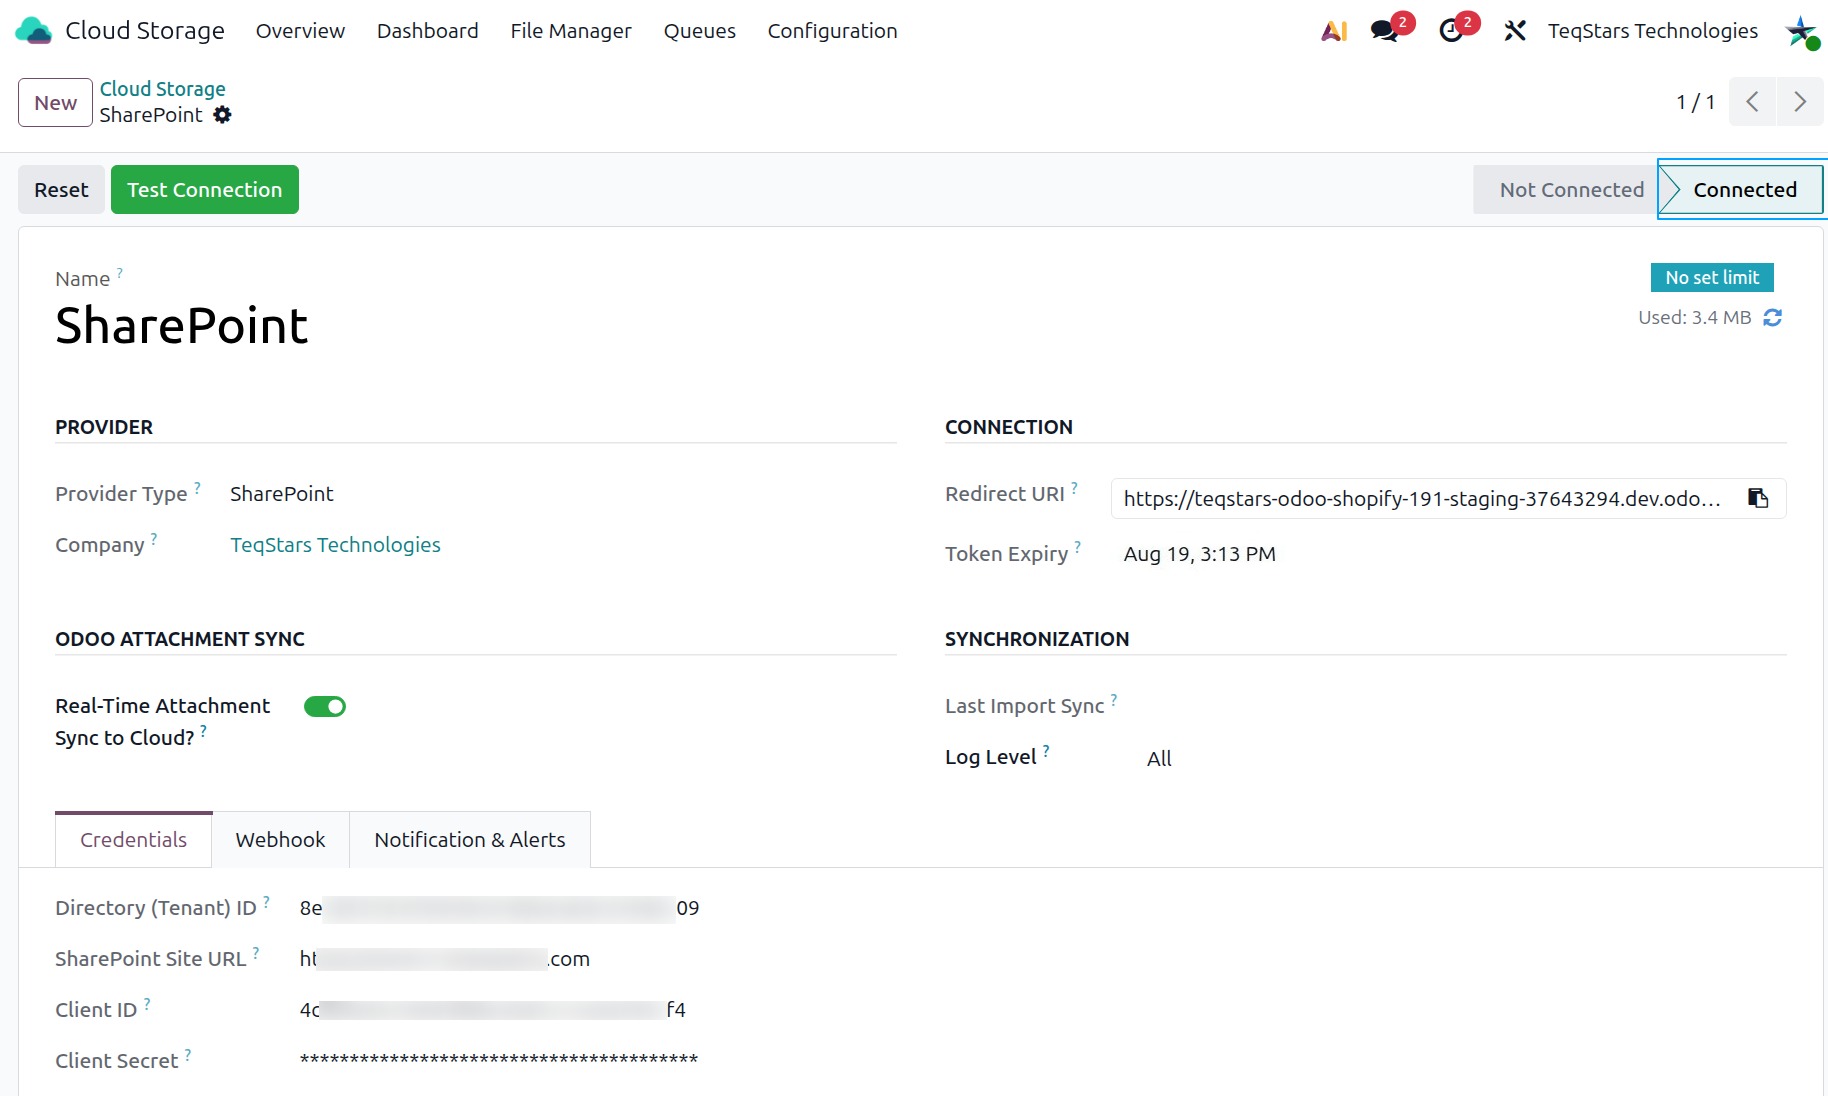Click the Cloud Storage app title

[x=145, y=31]
